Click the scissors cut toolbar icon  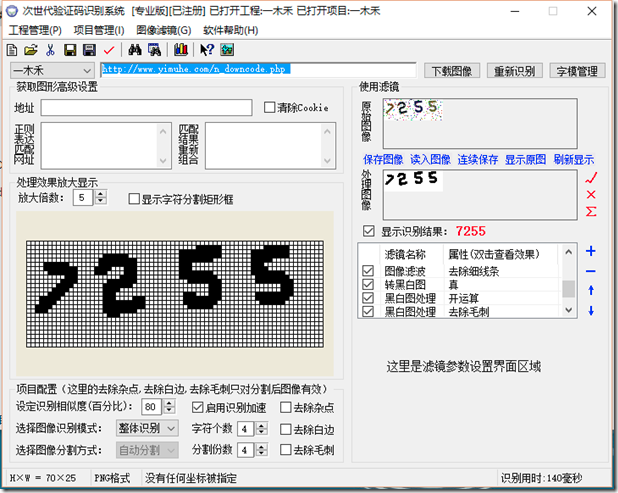pos(49,50)
